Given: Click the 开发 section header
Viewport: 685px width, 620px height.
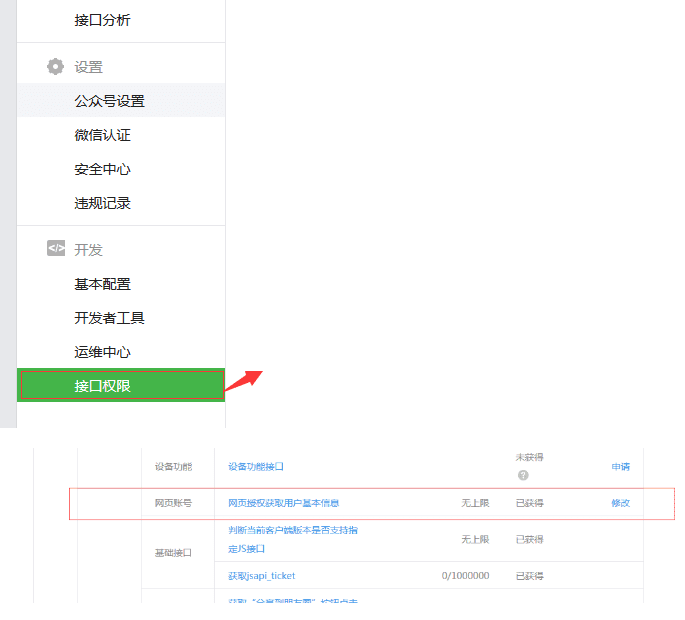Looking at the screenshot, I should (88, 249).
